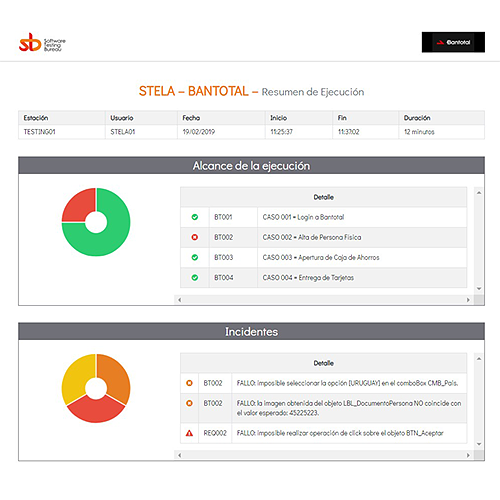Select 'CASO 004 - Entrega de Tarjetas'

323,278
